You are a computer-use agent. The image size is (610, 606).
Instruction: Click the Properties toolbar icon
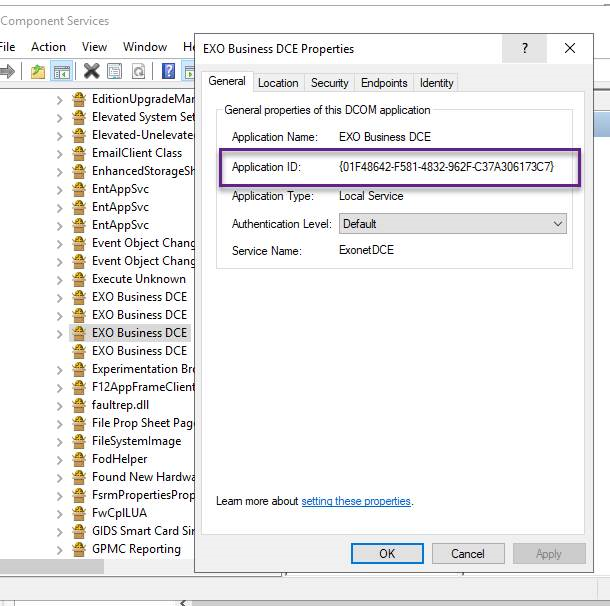point(115,71)
